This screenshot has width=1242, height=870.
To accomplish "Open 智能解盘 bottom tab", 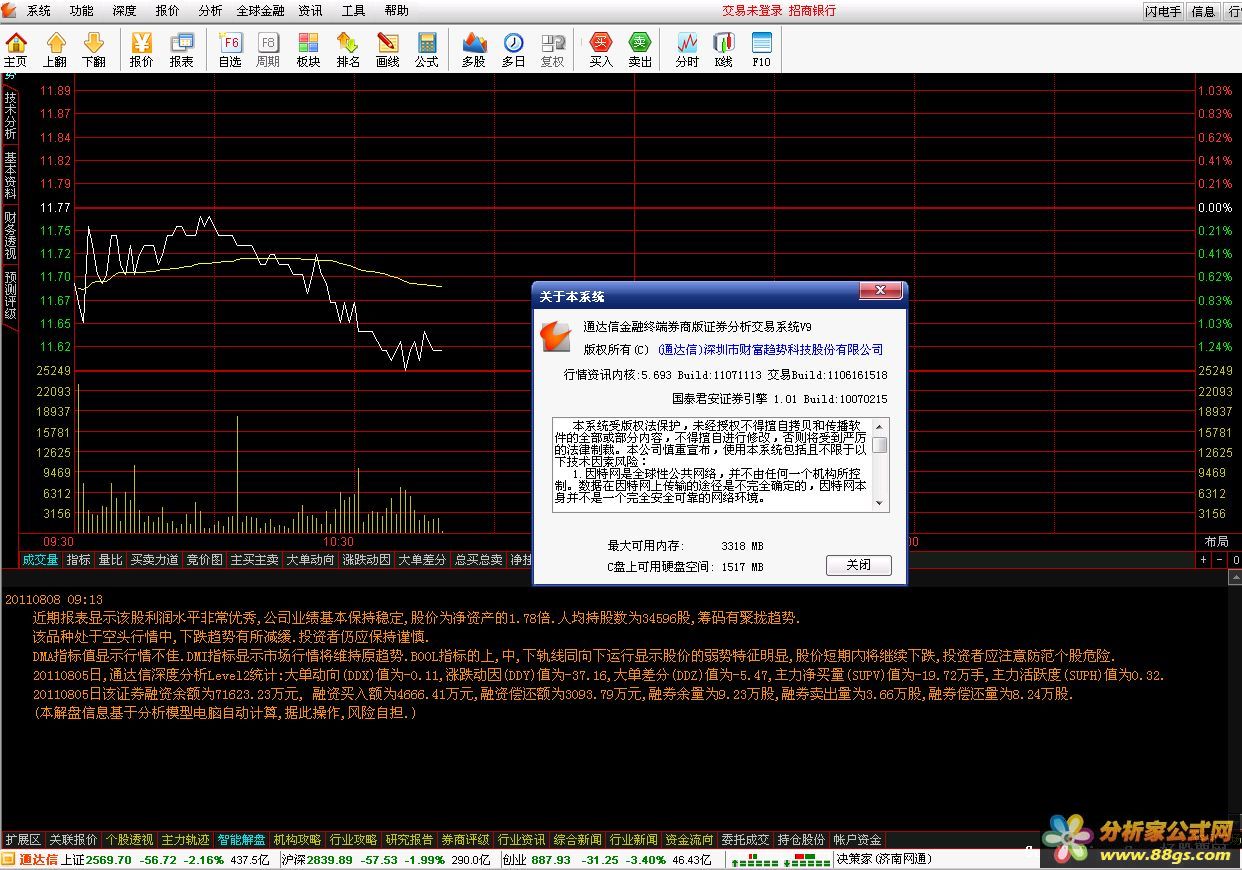I will (241, 840).
